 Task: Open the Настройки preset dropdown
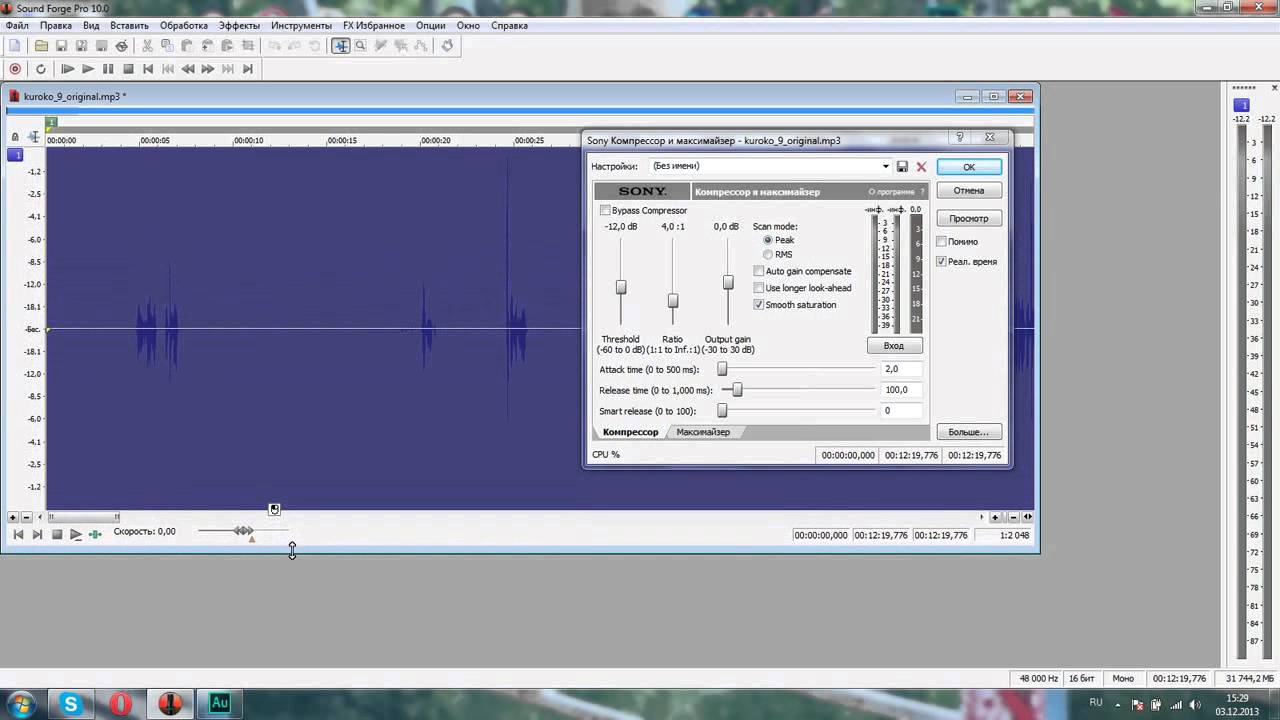[885, 167]
